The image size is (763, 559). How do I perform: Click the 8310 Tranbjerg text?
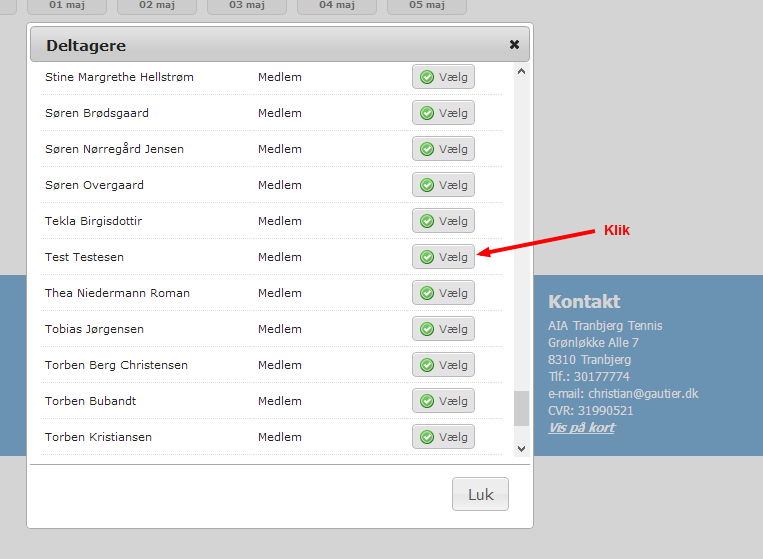point(590,360)
